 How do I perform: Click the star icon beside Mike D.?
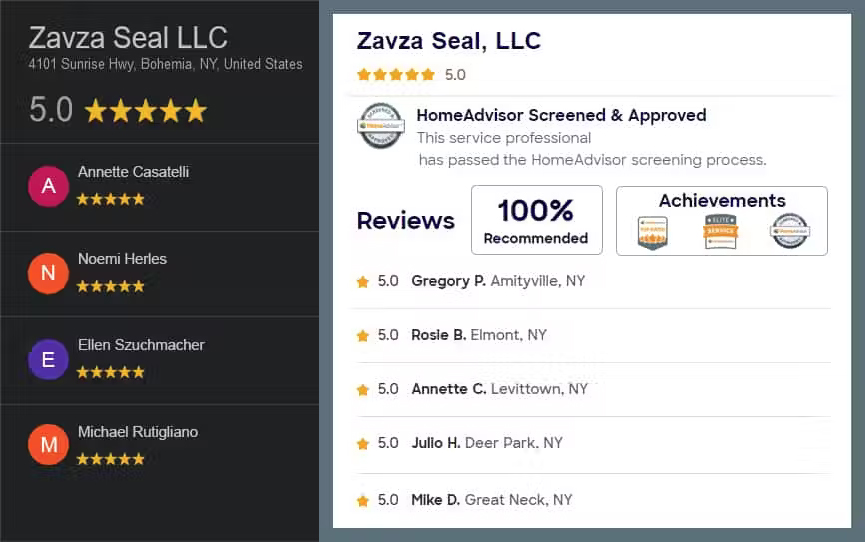(x=362, y=501)
